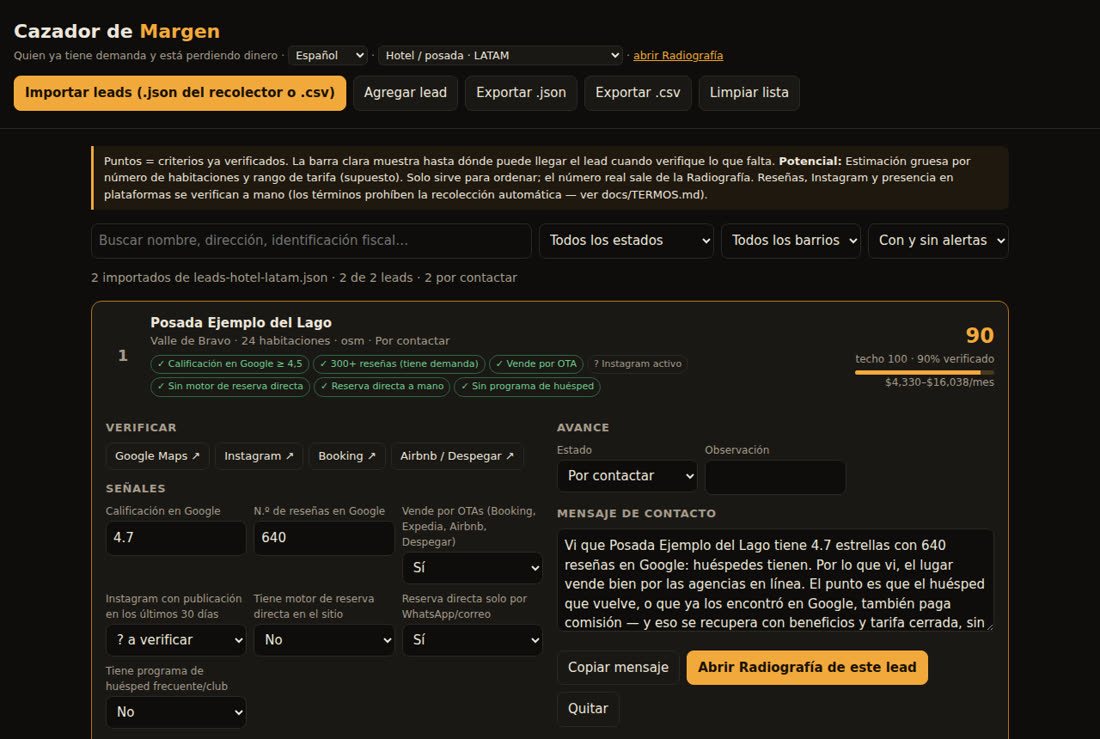Click the Vende por OTA tag
The height and width of the screenshot is (739, 1100).
[x=537, y=364]
